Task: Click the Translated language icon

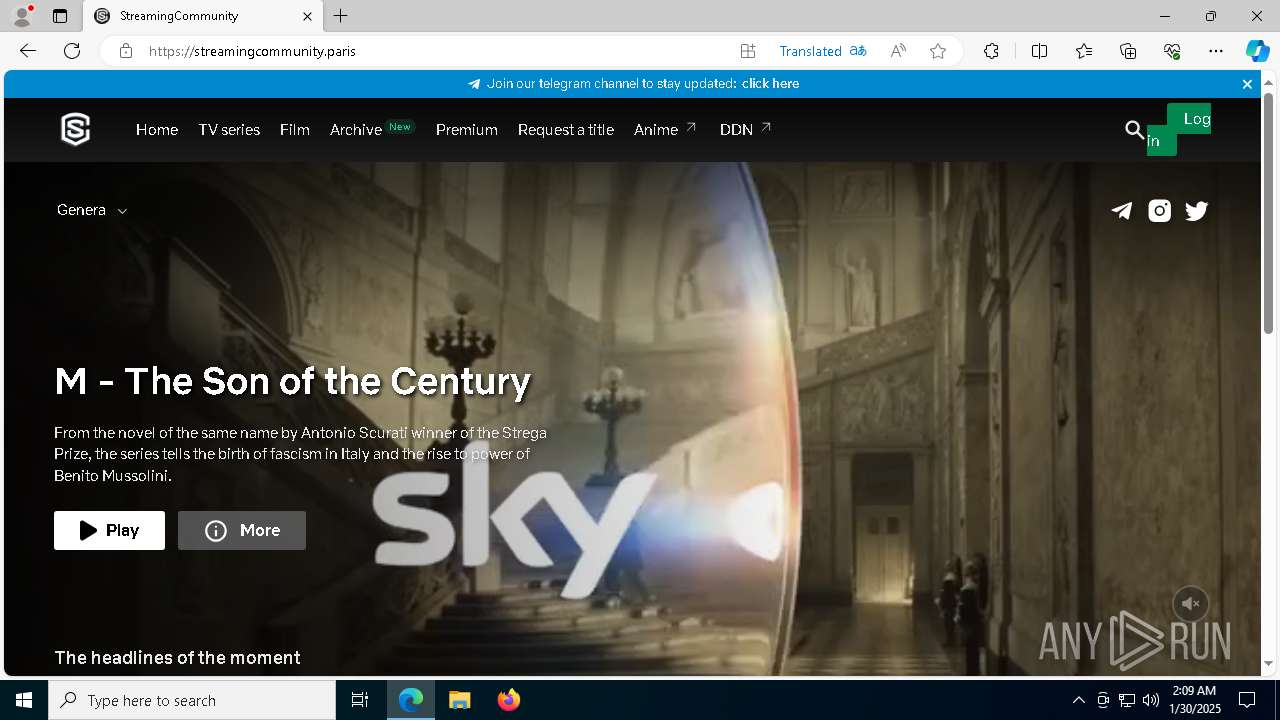Action: [x=858, y=51]
